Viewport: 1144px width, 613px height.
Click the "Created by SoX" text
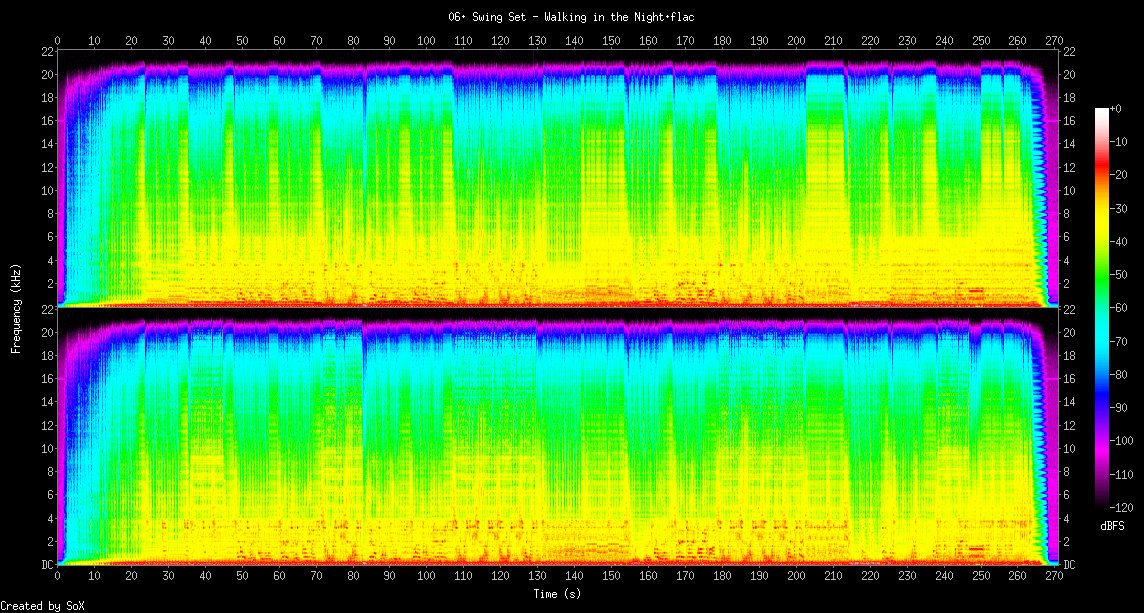(42, 606)
